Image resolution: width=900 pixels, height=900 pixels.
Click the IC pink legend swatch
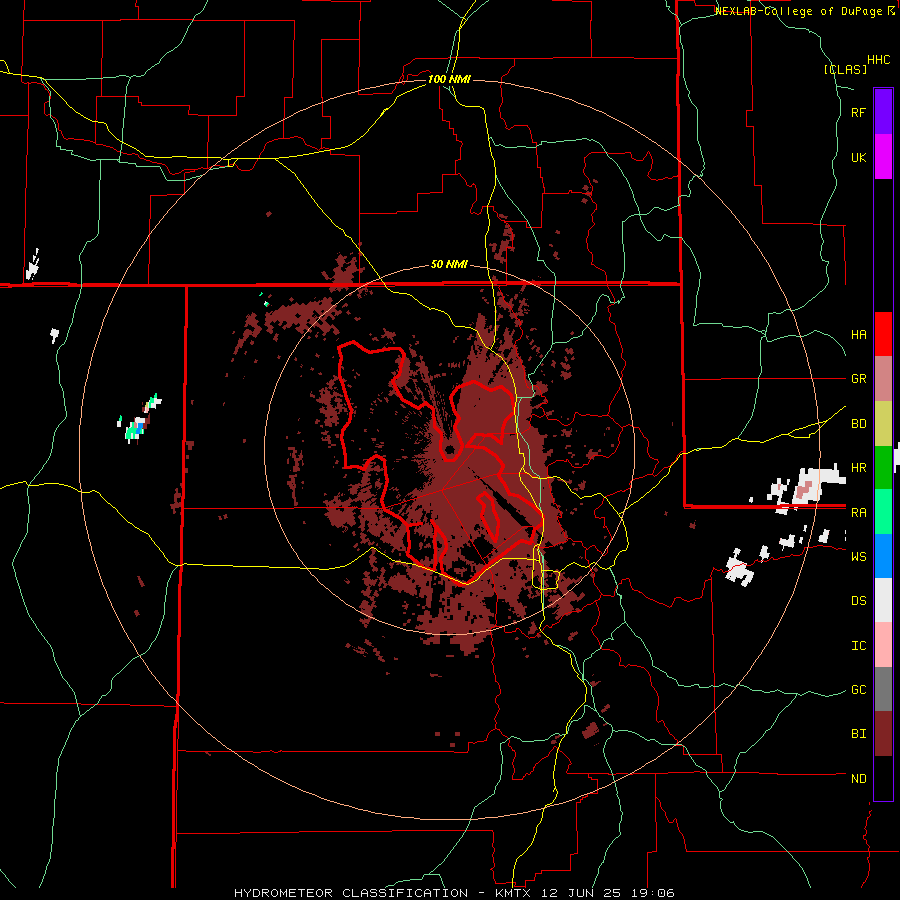tap(883, 645)
